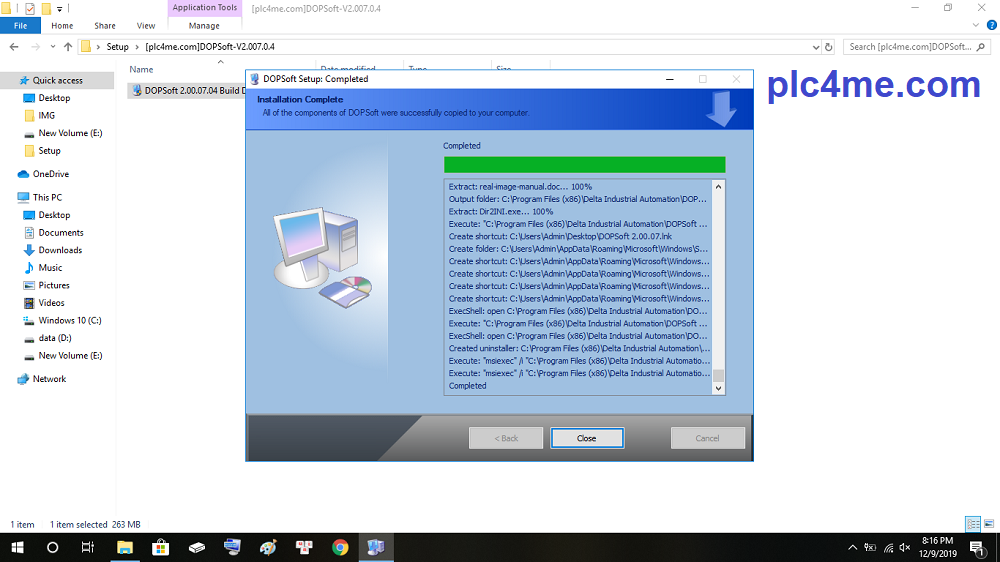The height and width of the screenshot is (562, 1000).
Task: Switch to details view layout icon
Action: coord(973,524)
